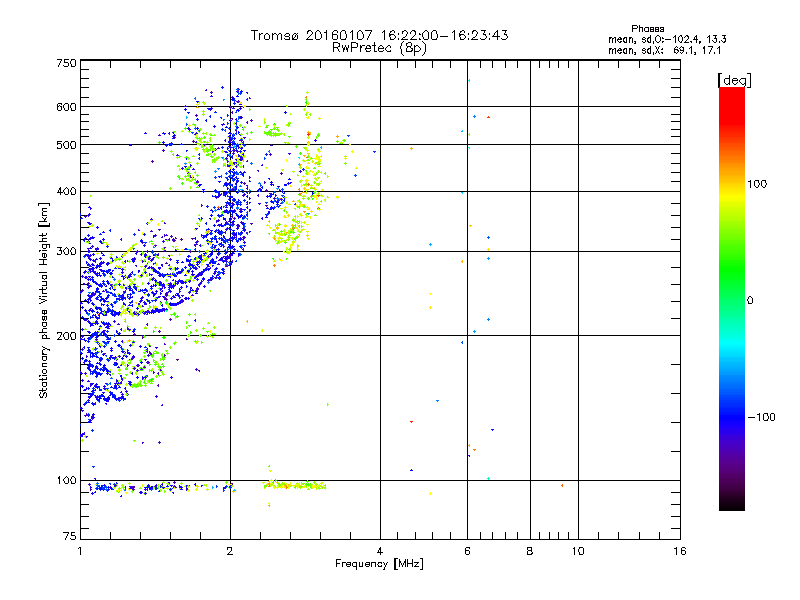This screenshot has height=600, width=800.
Task: Click the blue E-layer echo band near 100 km
Action: [x=161, y=487]
